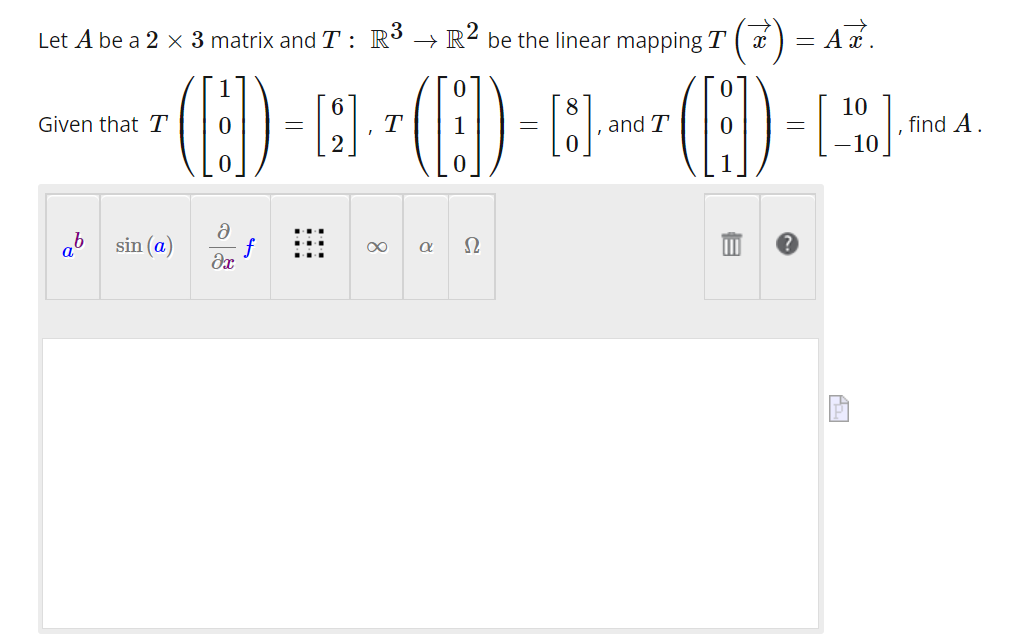
Task: Clear the answer using the trash can
Action: click(x=731, y=246)
